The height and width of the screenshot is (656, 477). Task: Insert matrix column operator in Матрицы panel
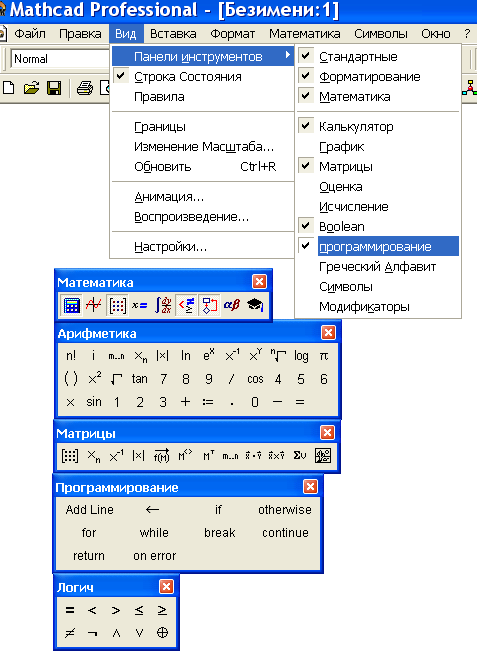point(185,456)
